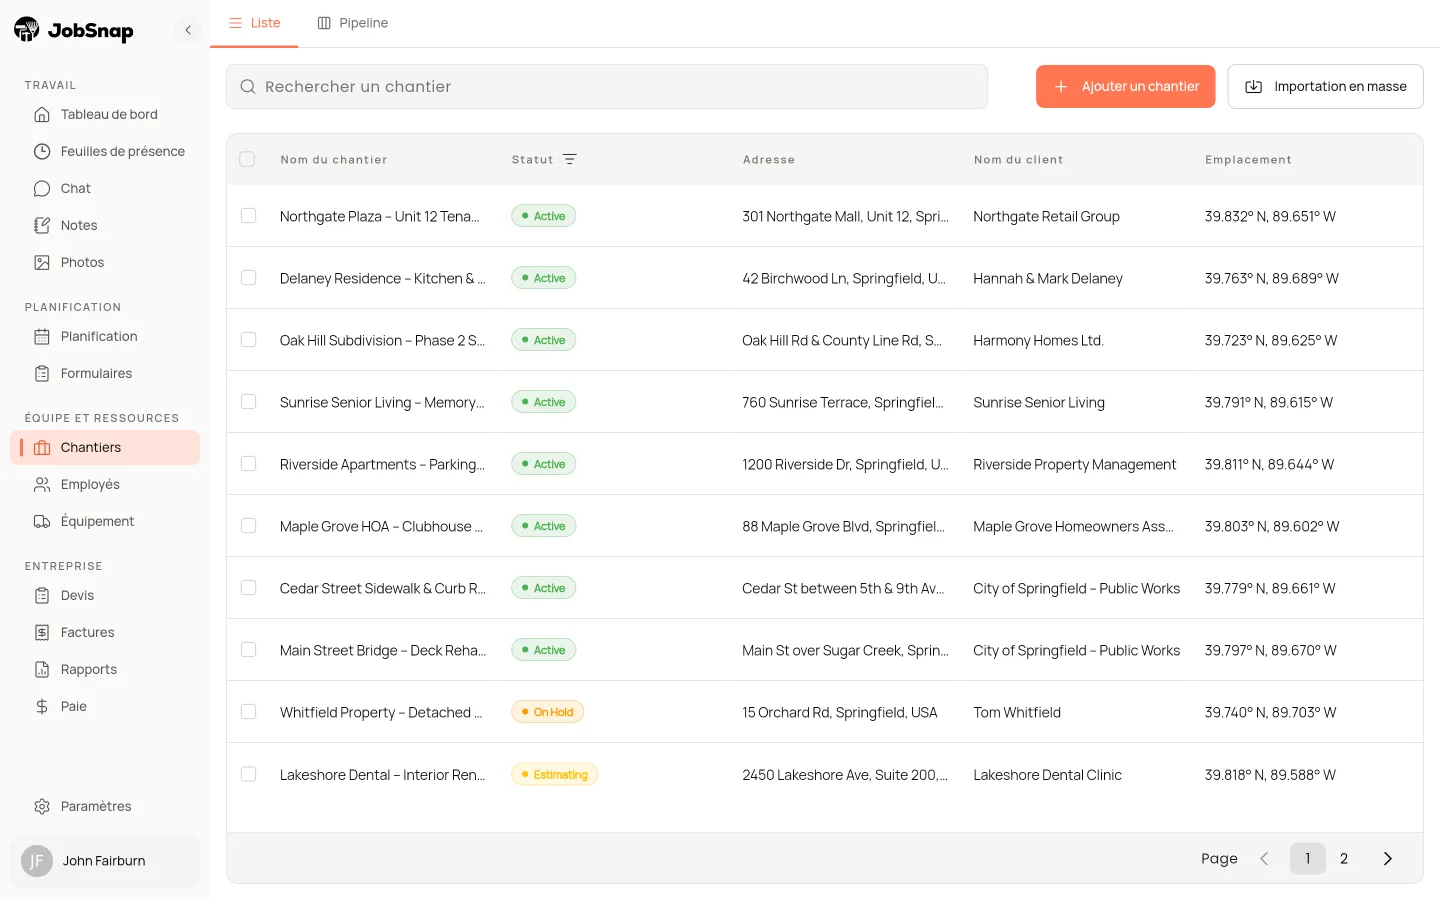Viewport: 1440px width, 900px height.
Task: Click Ajouter un chantier button
Action: pos(1126,87)
